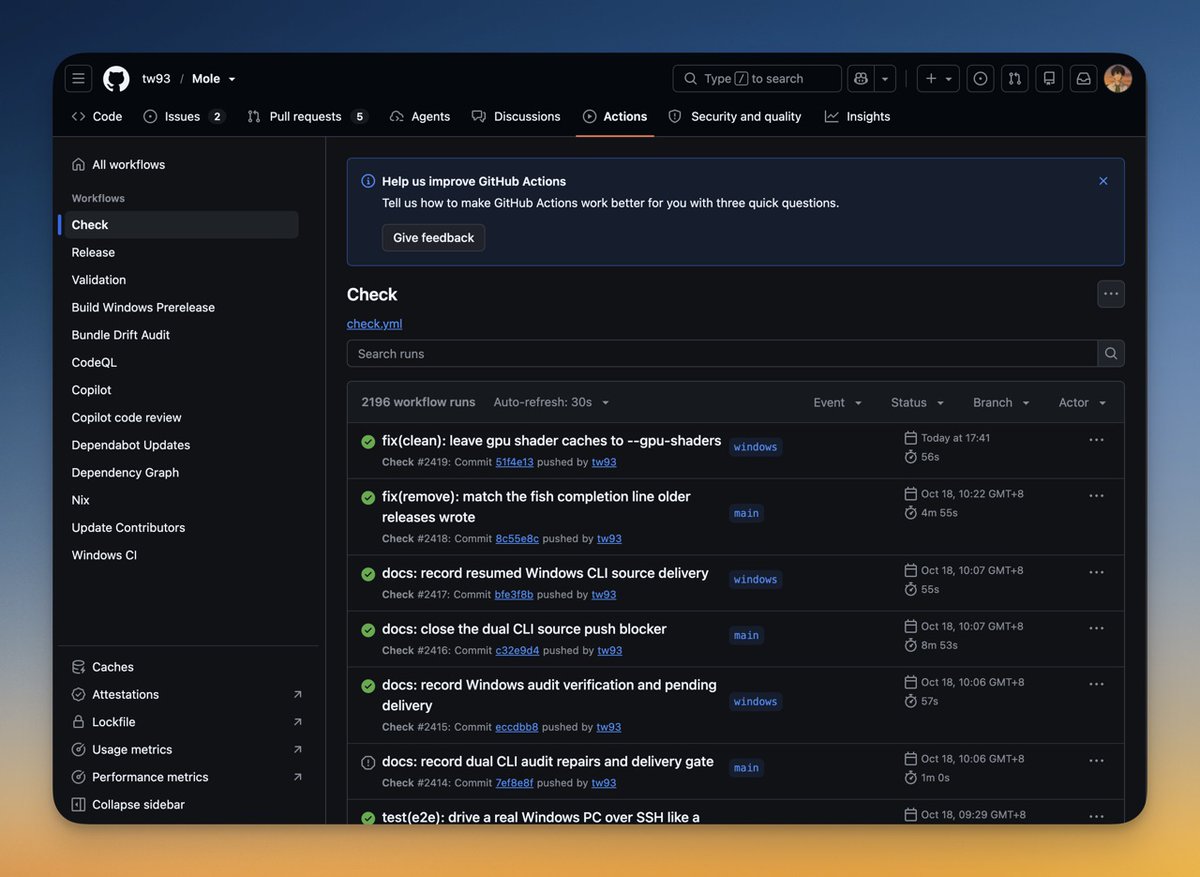This screenshot has width=1200, height=877.
Task: Open the header issues icon
Action: tap(980, 79)
